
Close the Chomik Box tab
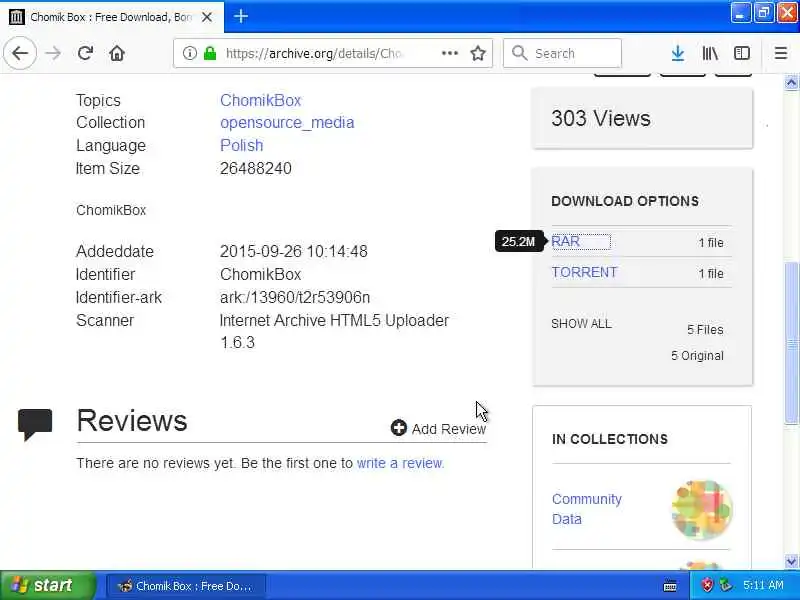tap(207, 17)
